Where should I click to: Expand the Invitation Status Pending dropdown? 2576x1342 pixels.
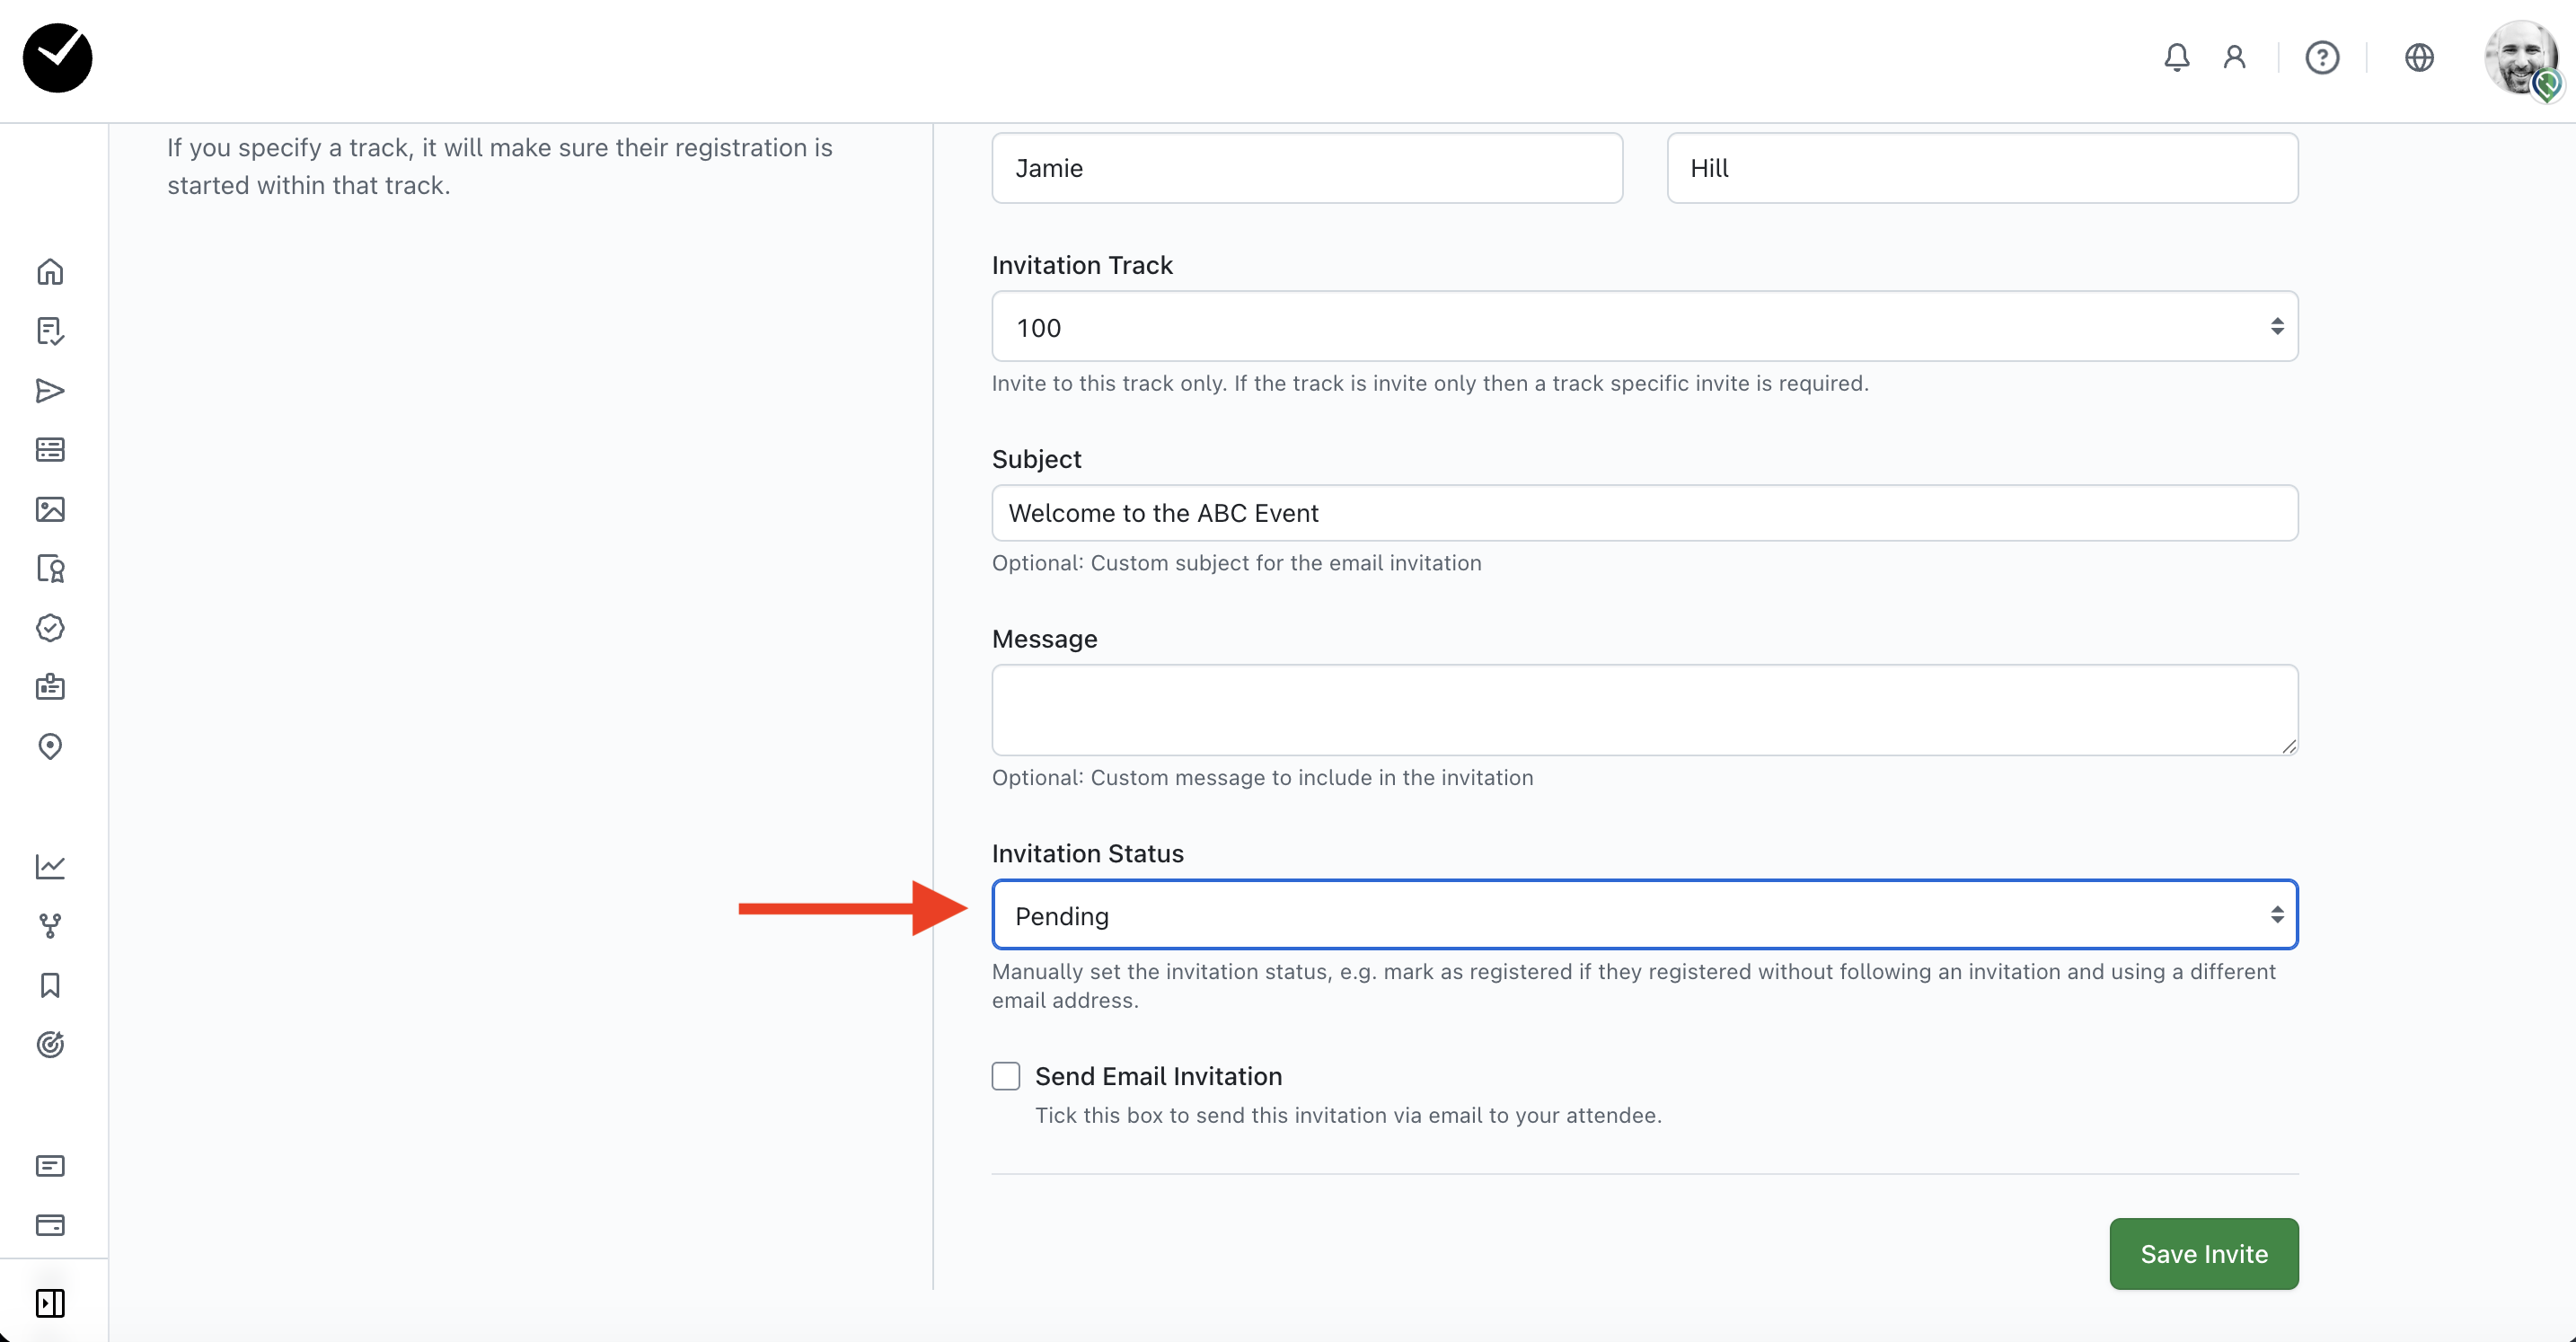click(x=1644, y=915)
